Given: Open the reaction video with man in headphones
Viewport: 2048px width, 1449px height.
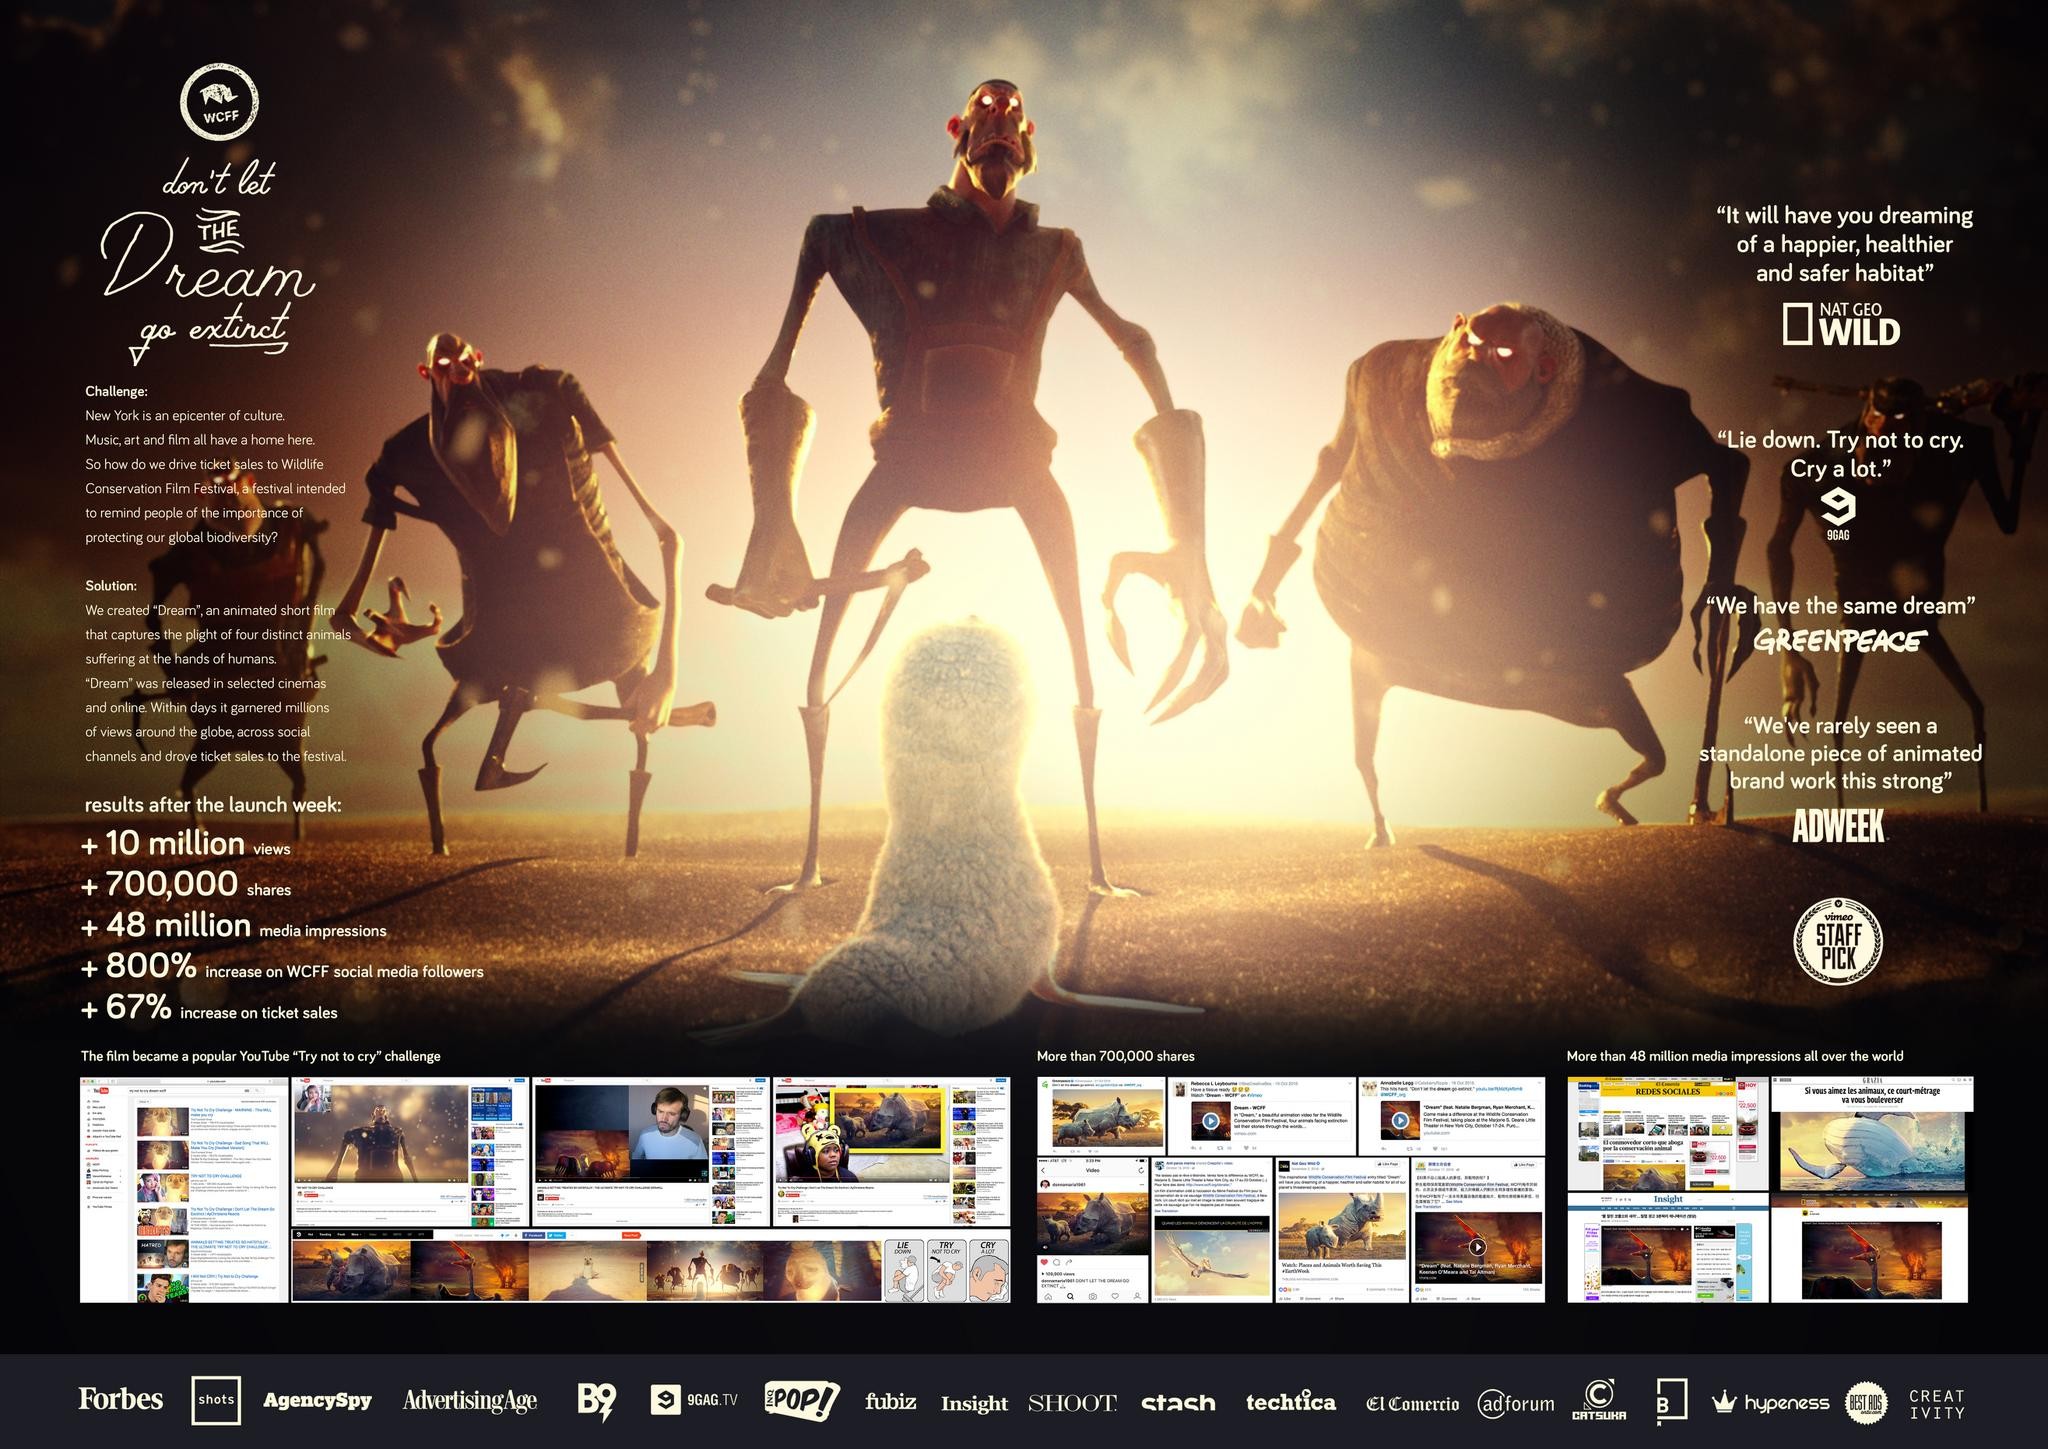Looking at the screenshot, I should click(x=651, y=1152).
